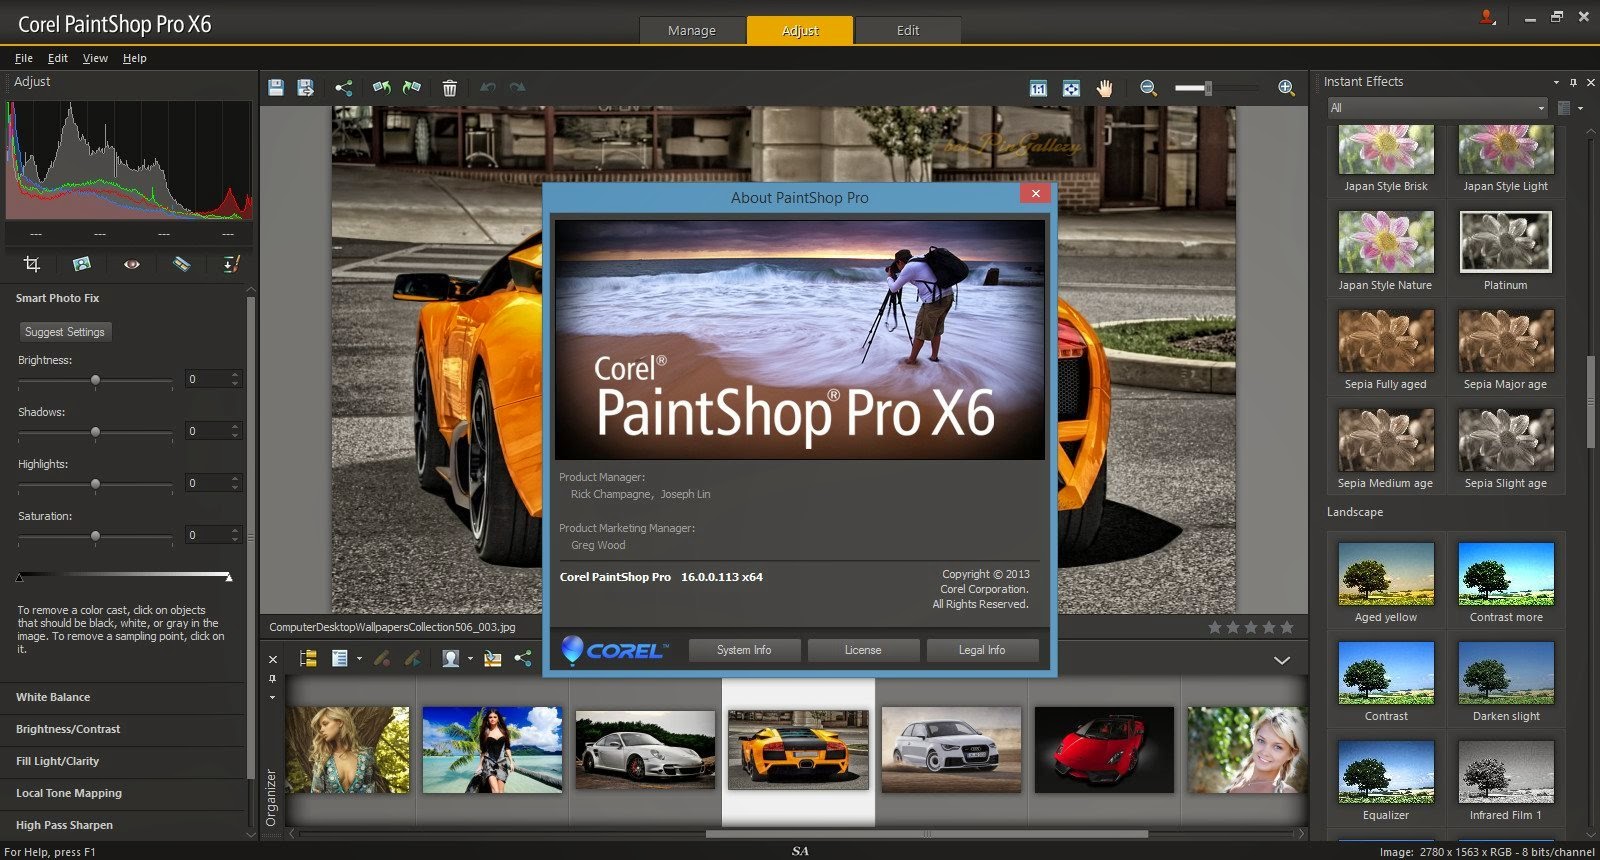The height and width of the screenshot is (860, 1600).
Task: Select the Clone brush tool icon
Action: tap(231, 264)
